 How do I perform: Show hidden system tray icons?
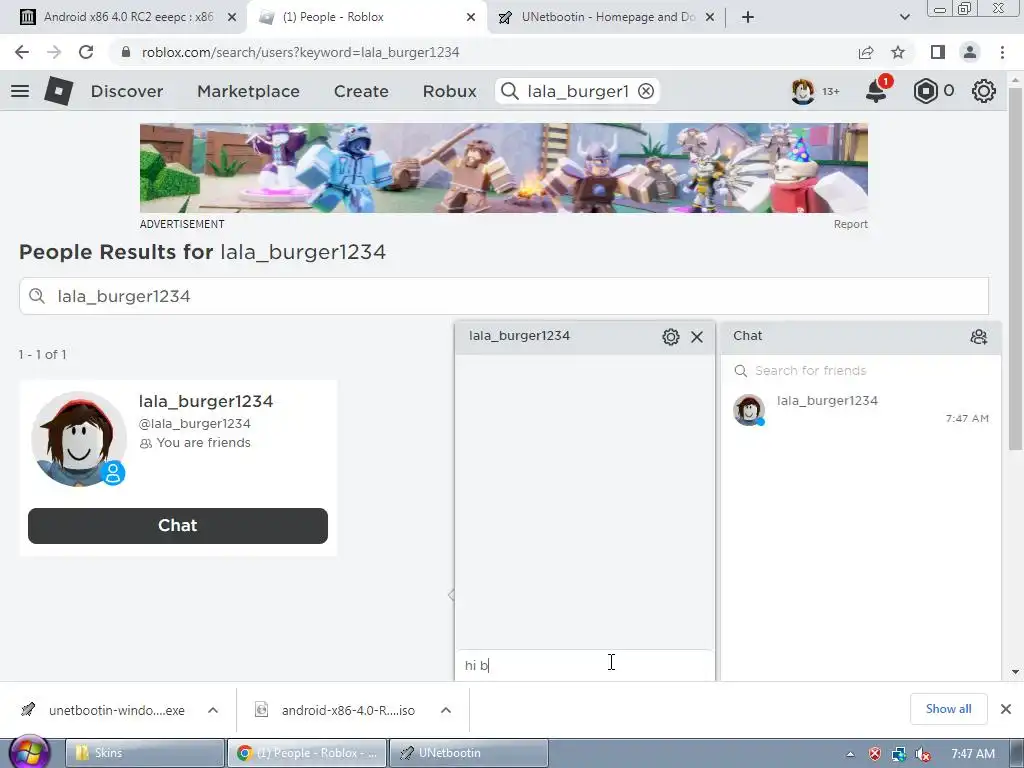(x=850, y=754)
